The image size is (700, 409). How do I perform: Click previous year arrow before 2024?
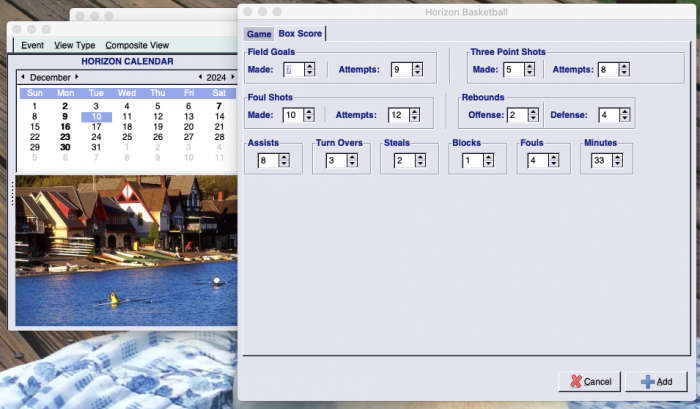tap(199, 77)
